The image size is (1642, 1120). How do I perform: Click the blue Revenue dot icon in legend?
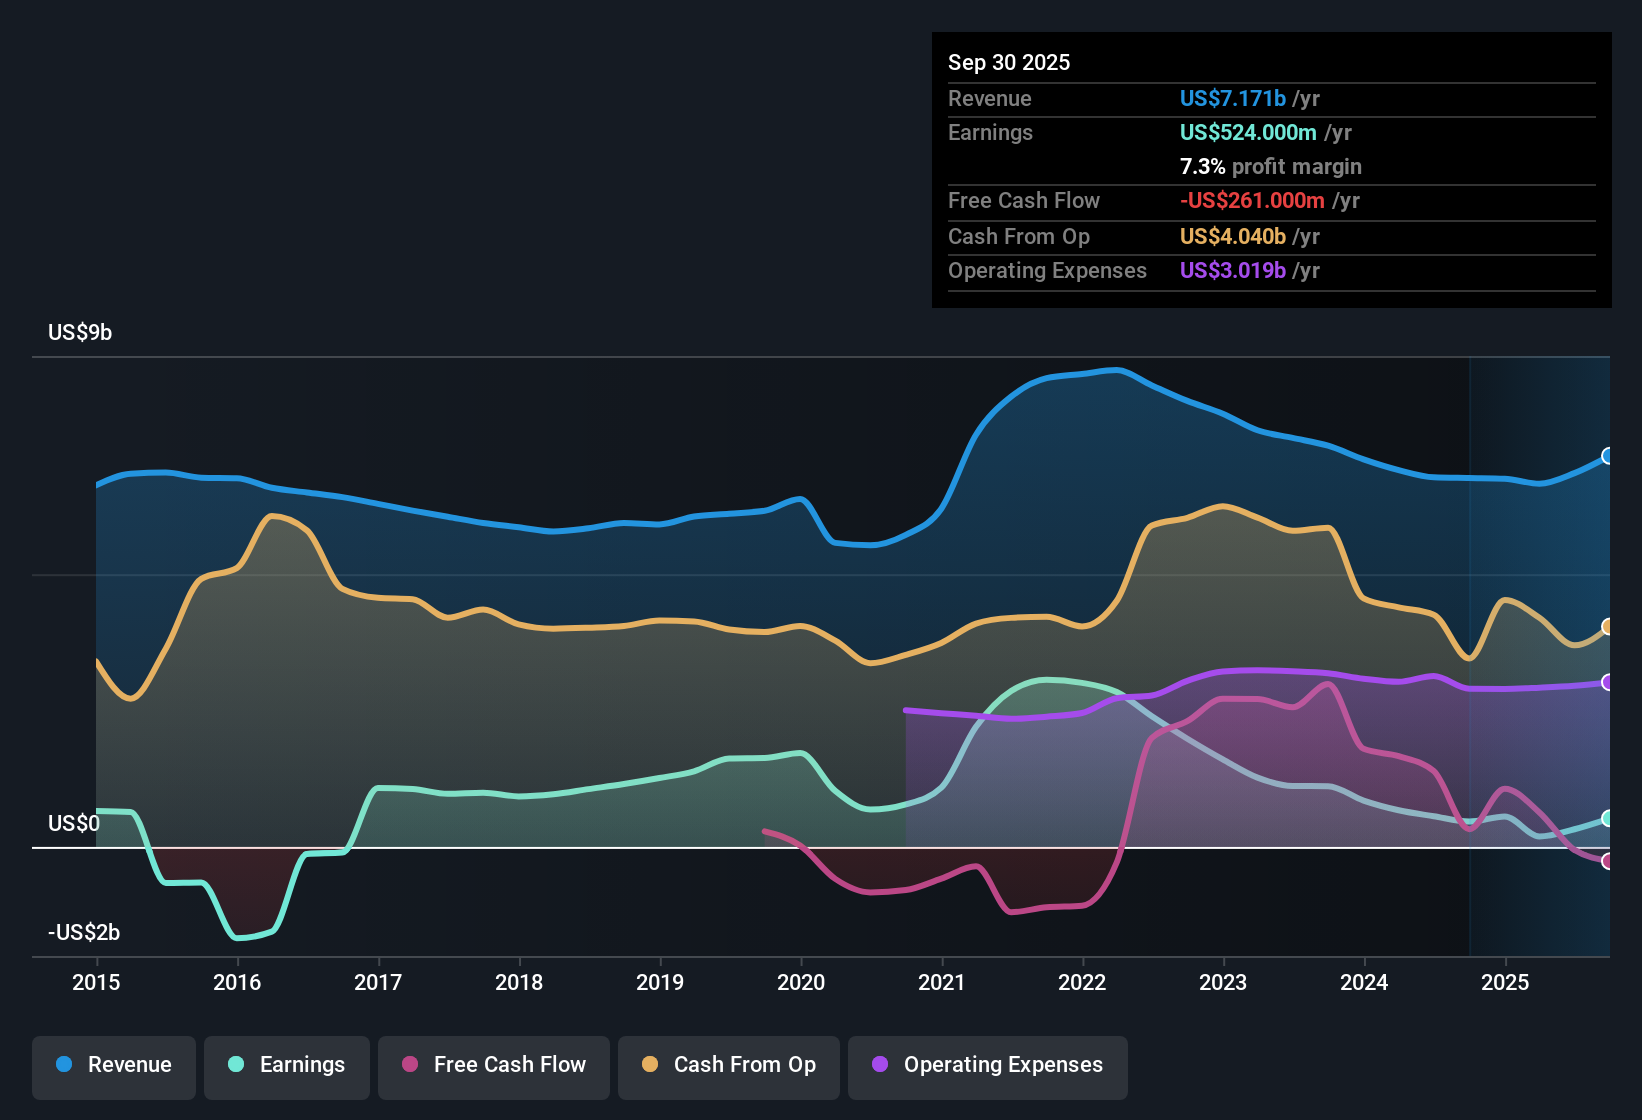click(63, 1065)
